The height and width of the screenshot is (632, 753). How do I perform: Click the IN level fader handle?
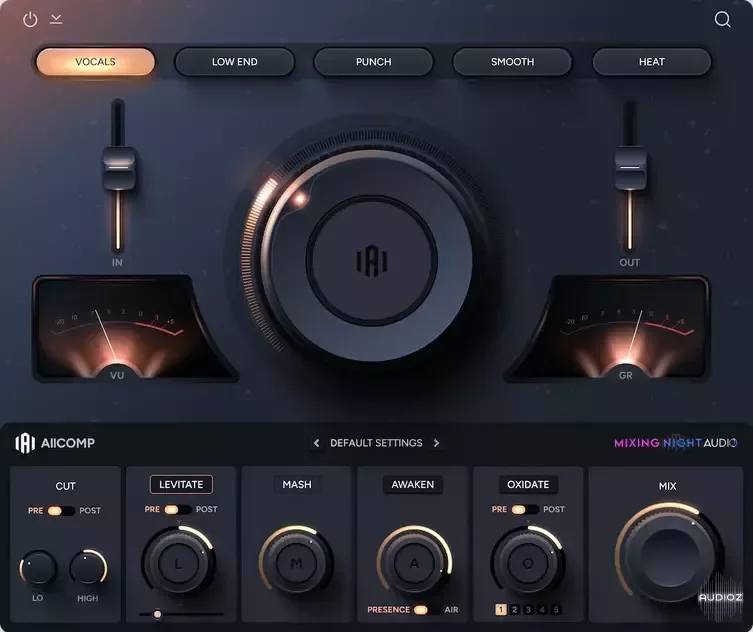(x=119, y=169)
